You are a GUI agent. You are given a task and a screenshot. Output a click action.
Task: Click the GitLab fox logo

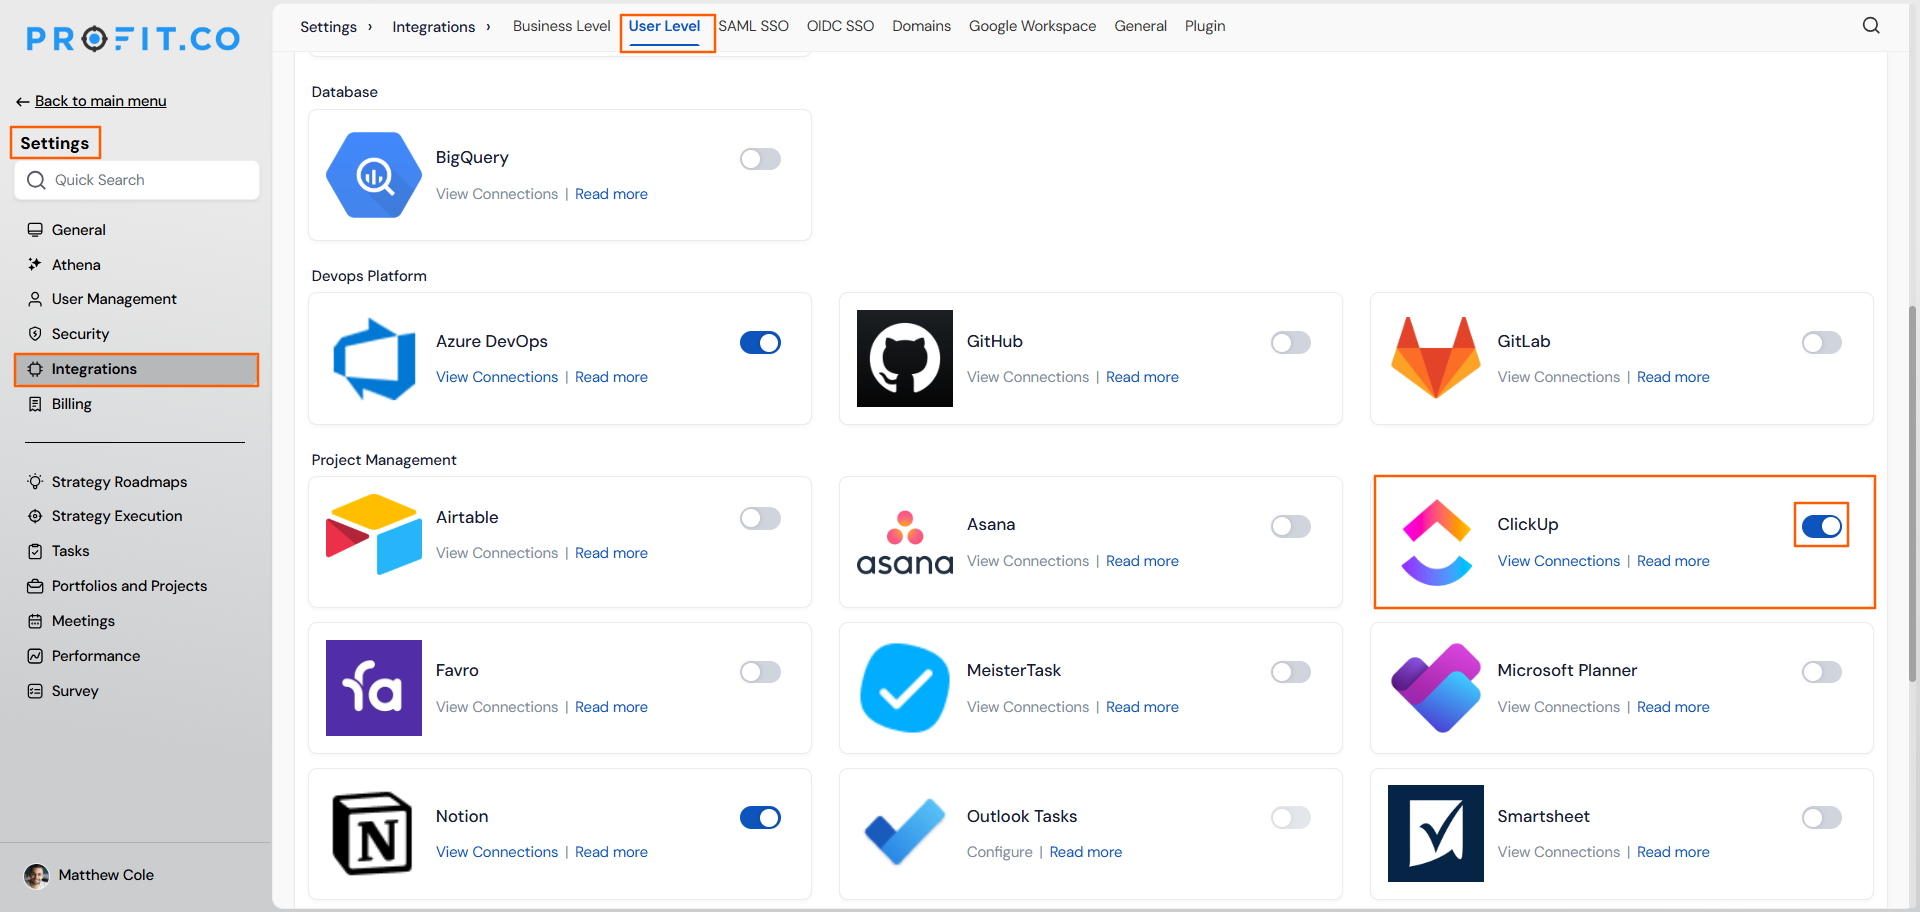(x=1436, y=358)
